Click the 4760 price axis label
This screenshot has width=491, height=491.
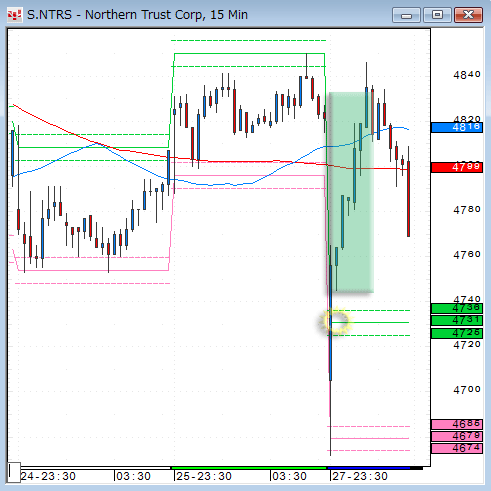pos(467,255)
